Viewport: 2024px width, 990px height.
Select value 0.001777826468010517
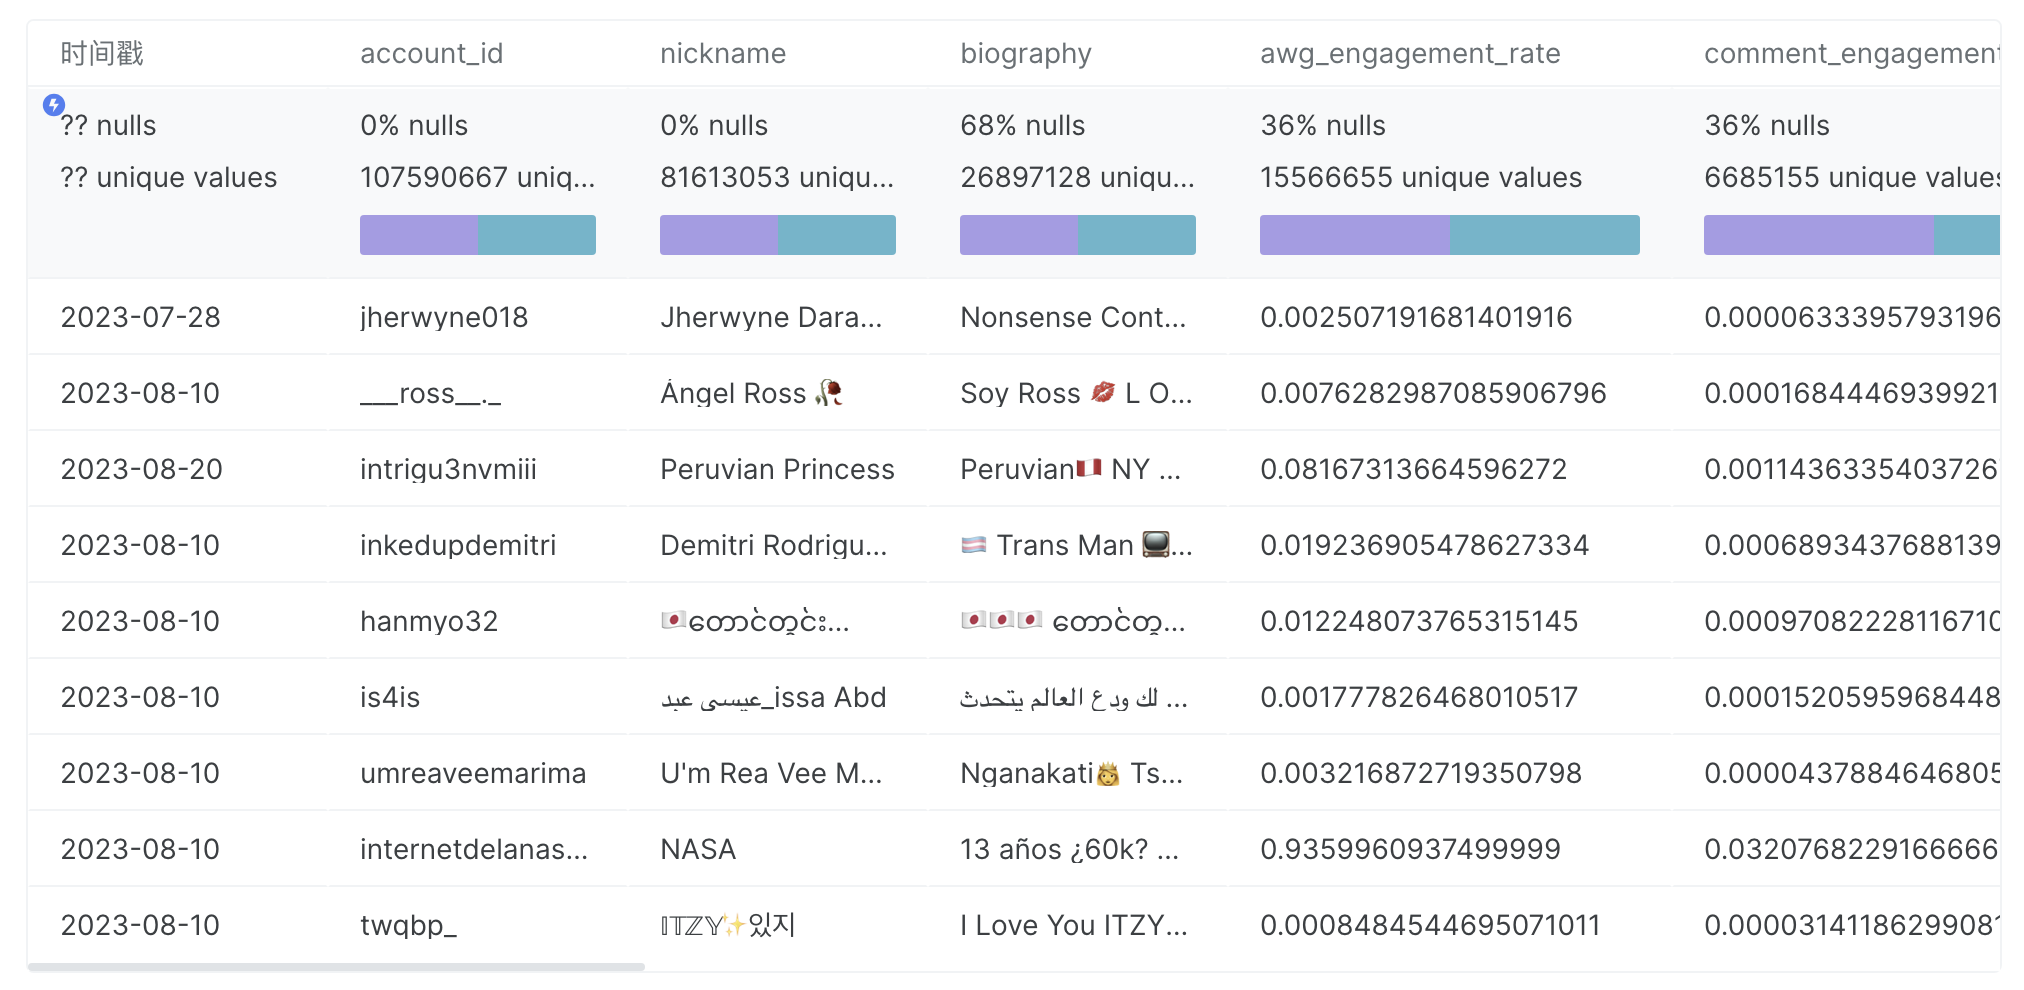point(1419,697)
